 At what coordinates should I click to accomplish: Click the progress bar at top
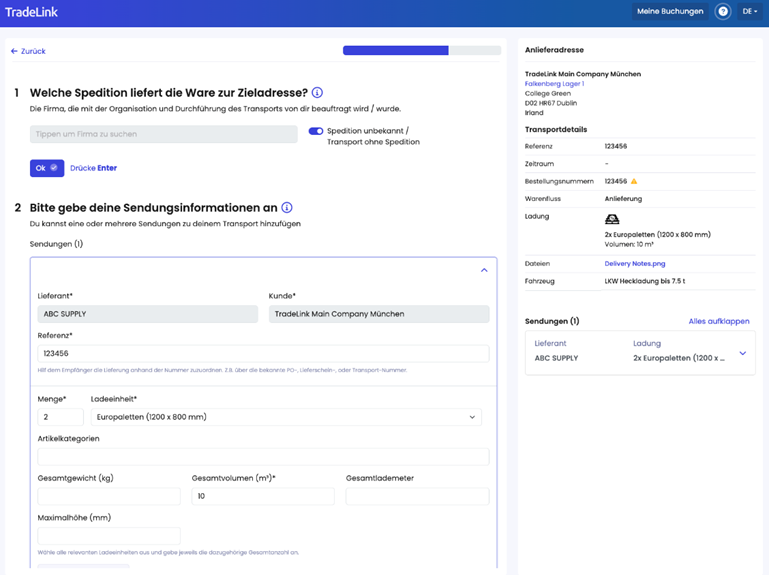click(421, 50)
